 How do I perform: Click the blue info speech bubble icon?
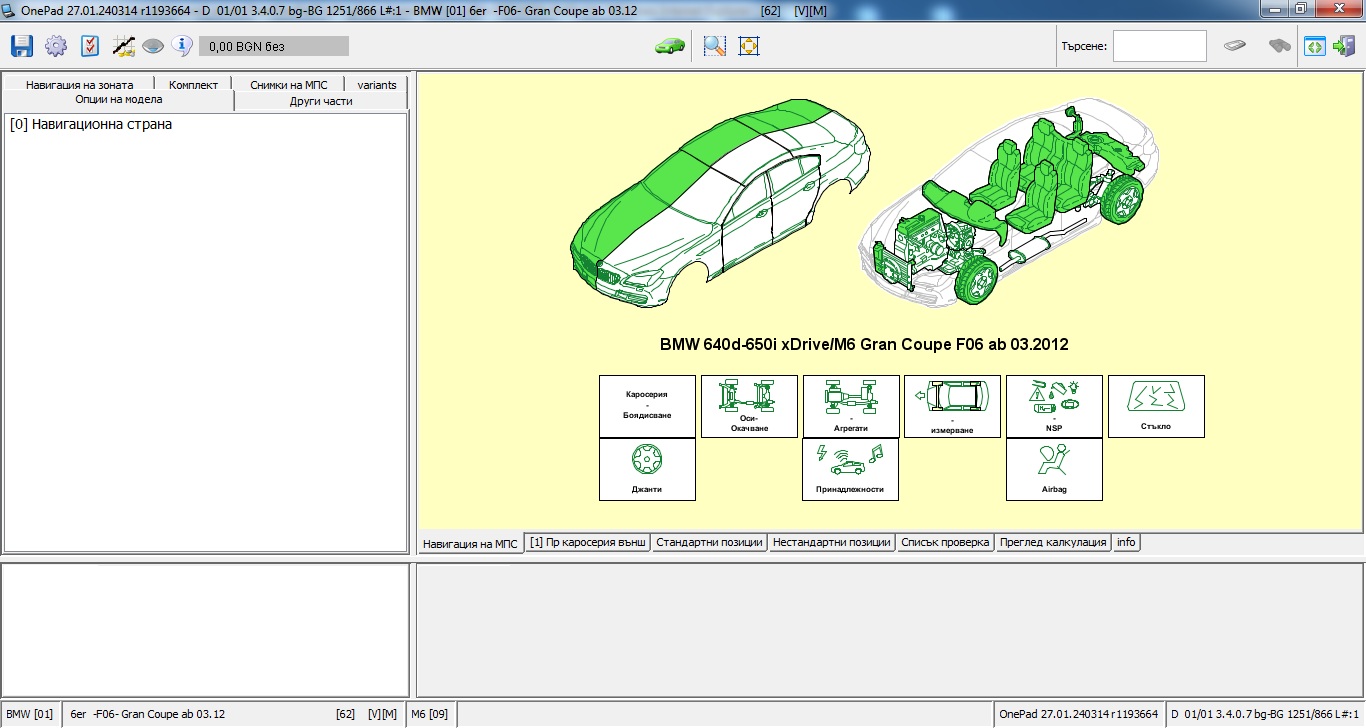(181, 45)
